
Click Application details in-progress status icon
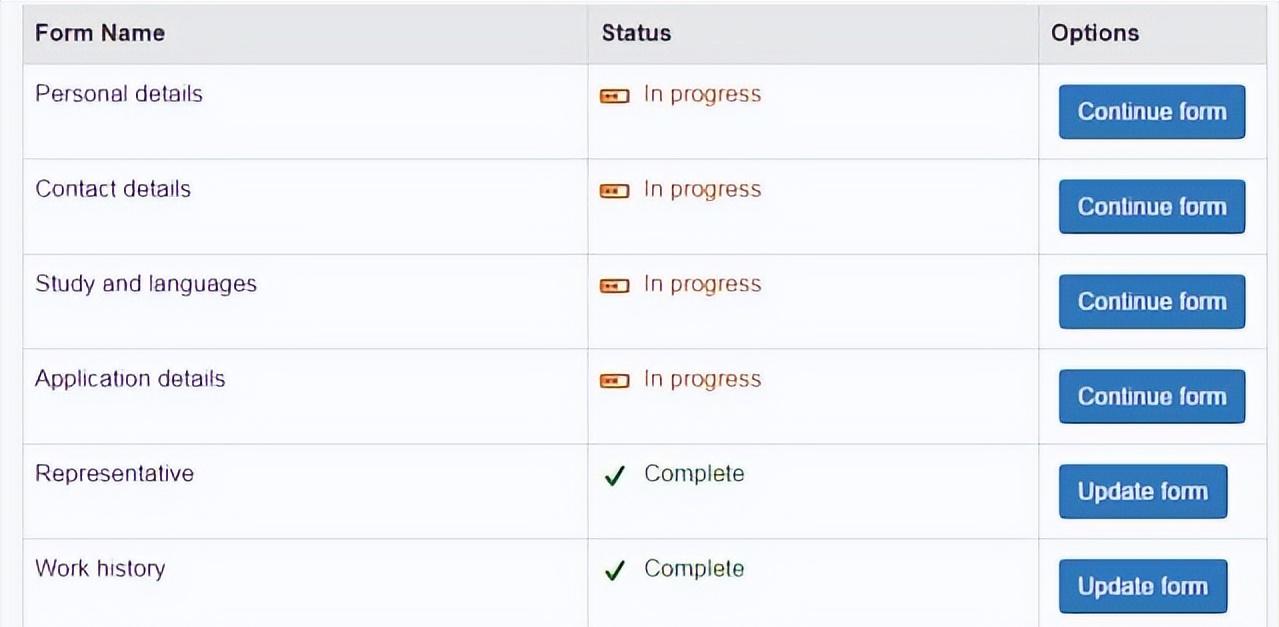pos(614,381)
